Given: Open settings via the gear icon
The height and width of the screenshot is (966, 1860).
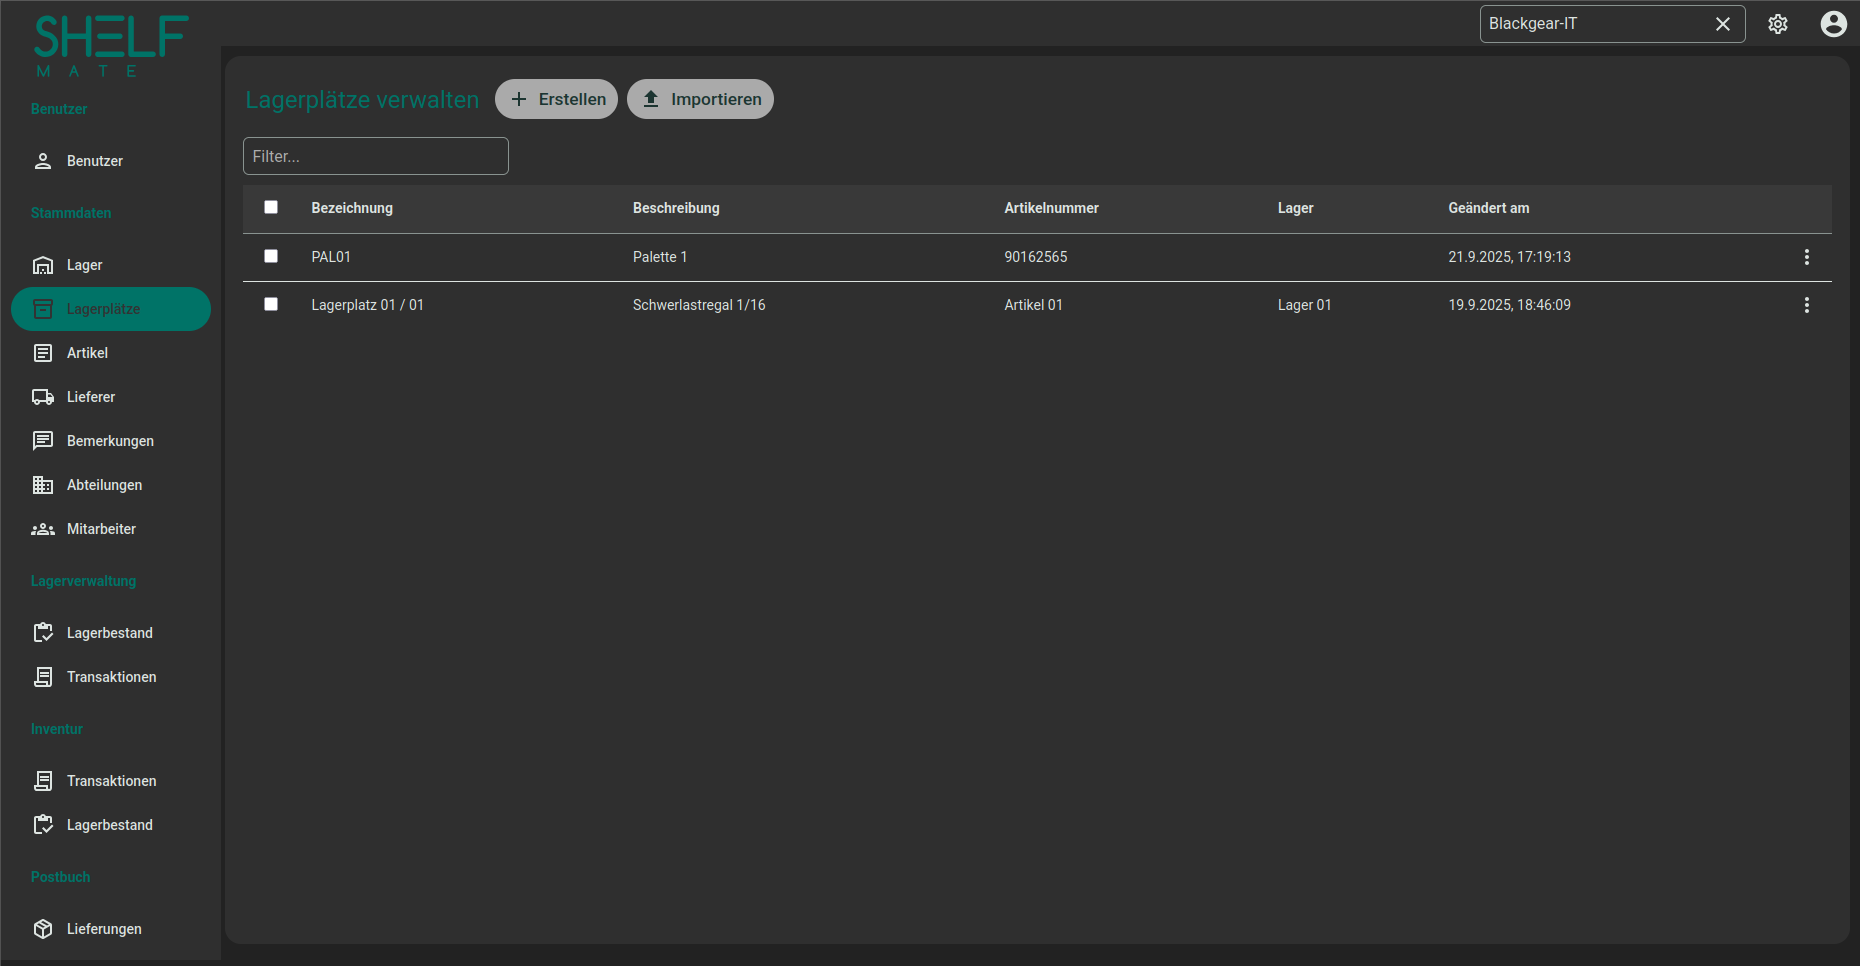Looking at the screenshot, I should [x=1777, y=24].
